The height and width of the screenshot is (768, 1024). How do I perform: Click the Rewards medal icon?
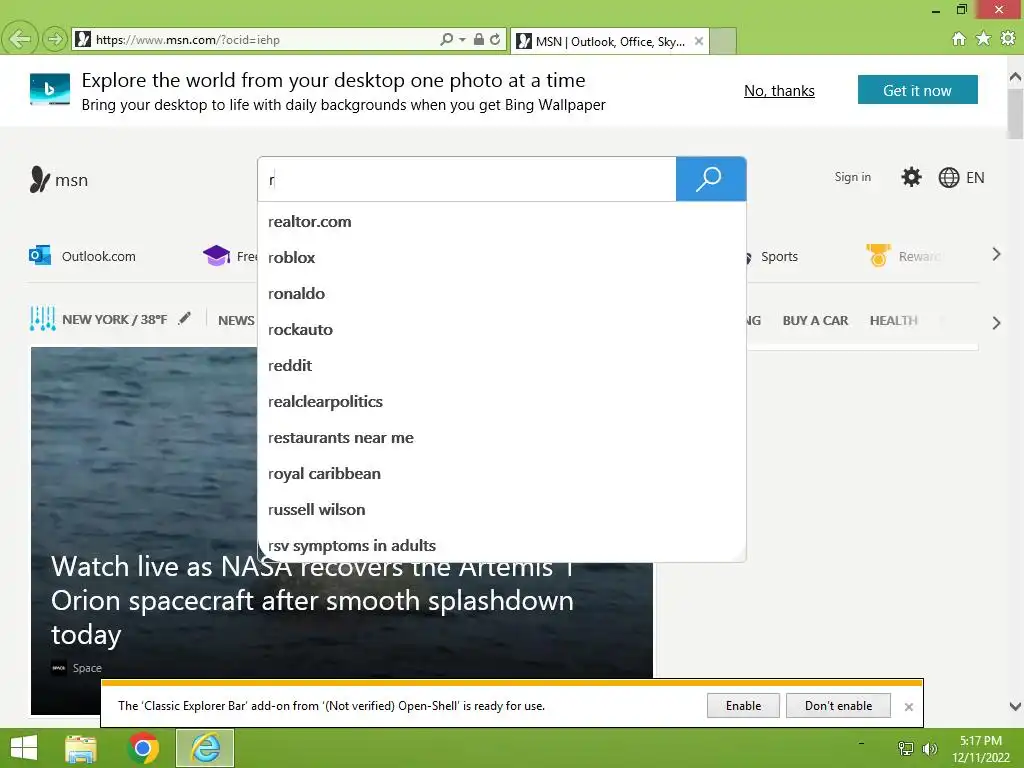click(x=878, y=255)
